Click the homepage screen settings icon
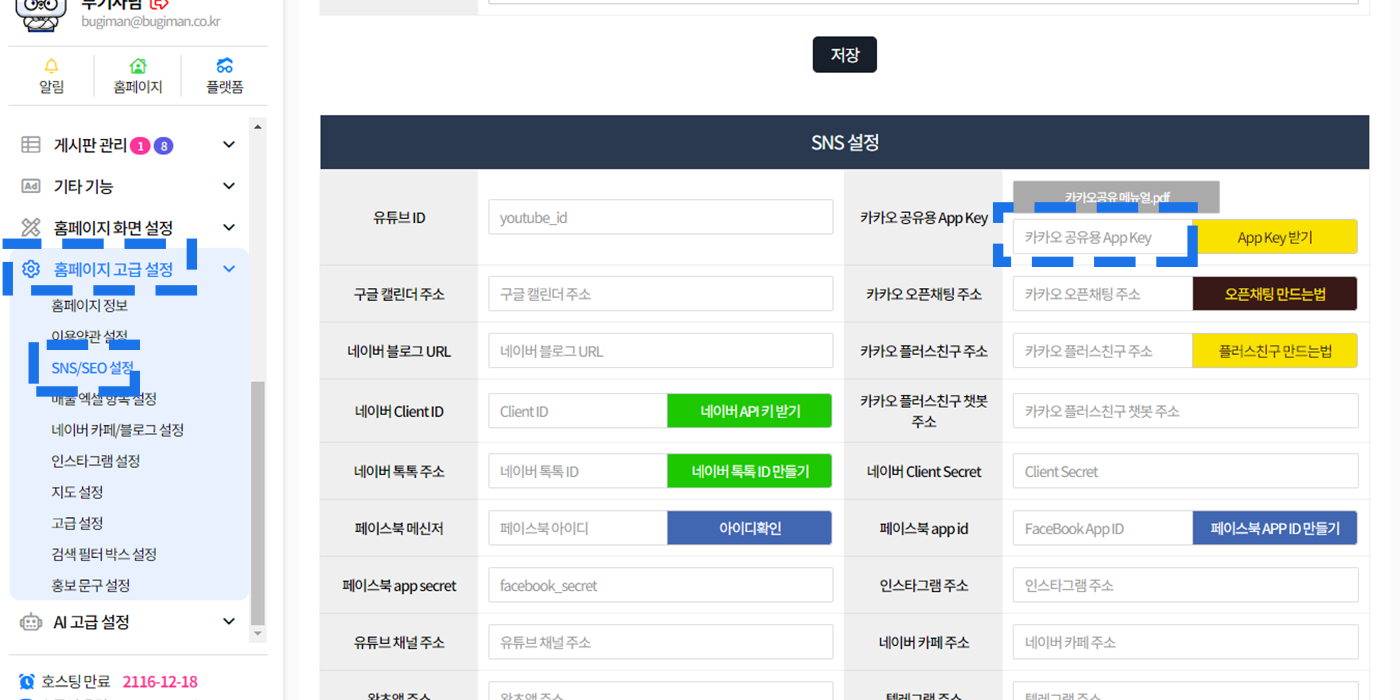Screen dimensions: 1400x700 pyautogui.click(x=31, y=228)
